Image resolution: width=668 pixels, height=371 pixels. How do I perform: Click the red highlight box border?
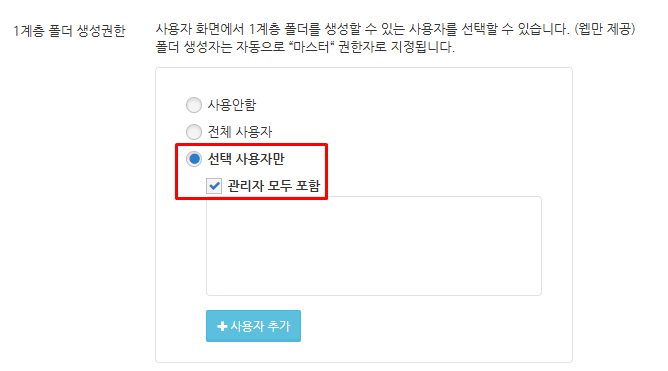(x=251, y=145)
